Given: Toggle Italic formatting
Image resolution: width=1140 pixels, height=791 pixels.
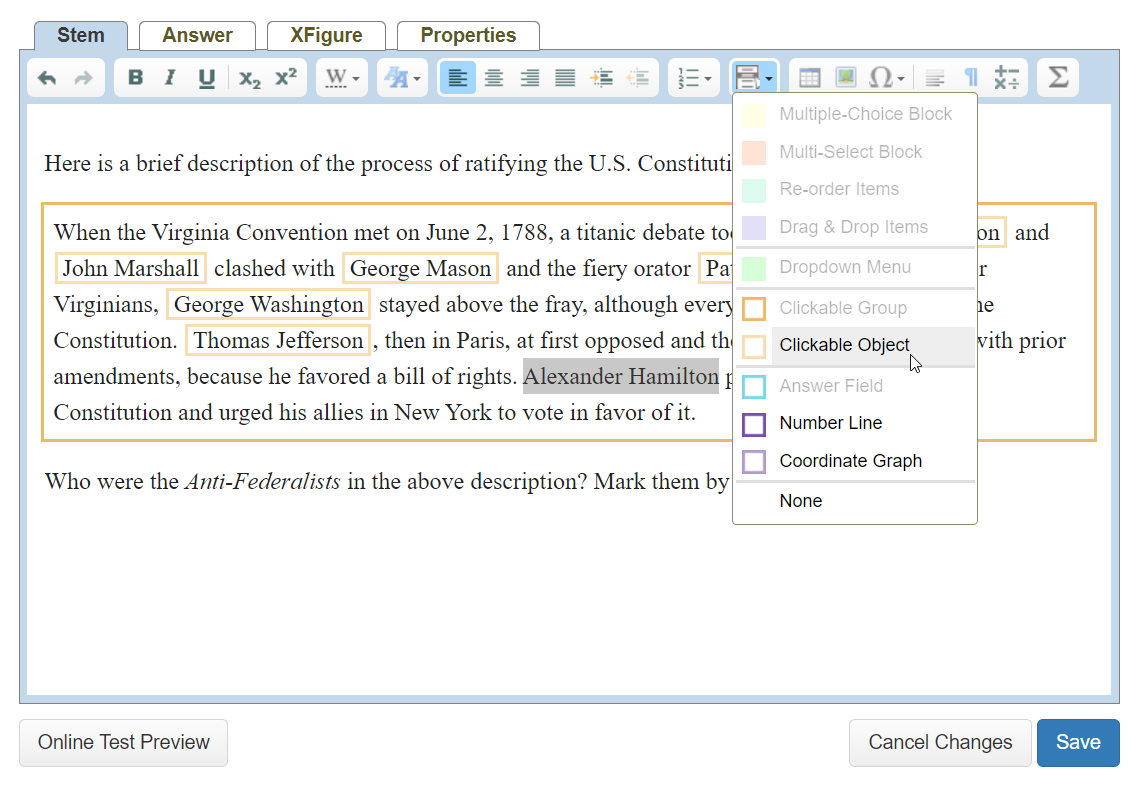Looking at the screenshot, I should point(170,78).
